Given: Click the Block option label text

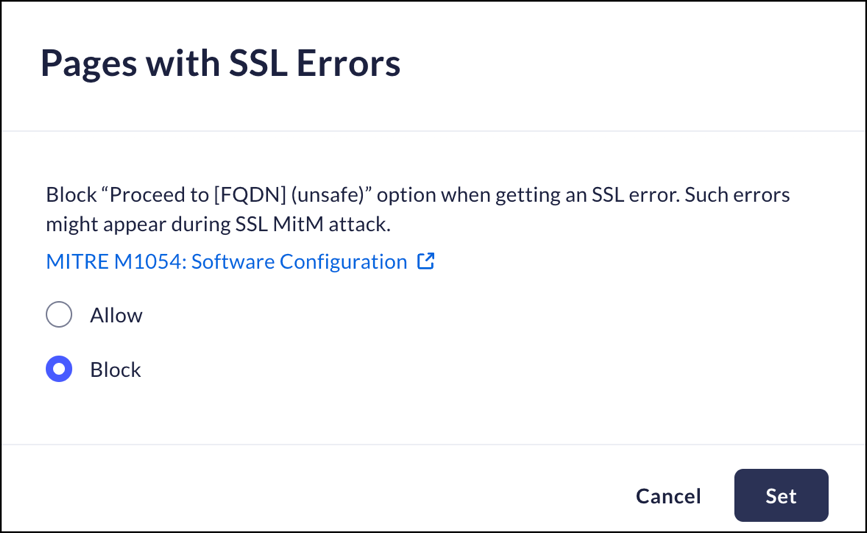Looking at the screenshot, I should (115, 369).
